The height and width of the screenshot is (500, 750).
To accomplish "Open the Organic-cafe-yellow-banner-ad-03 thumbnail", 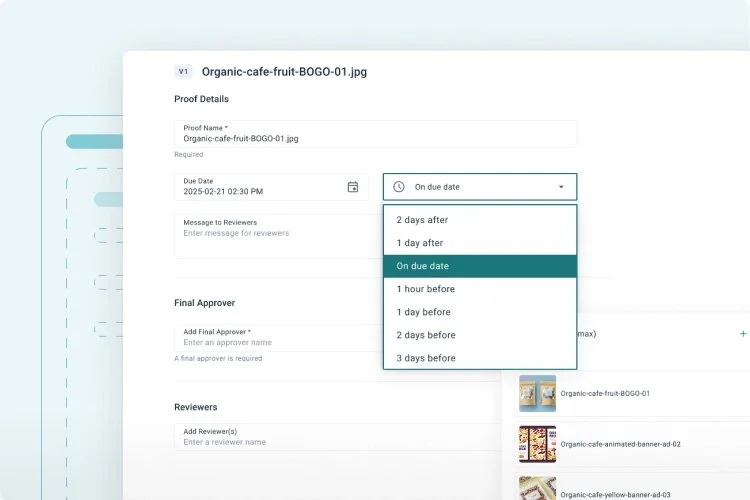I will pyautogui.click(x=538, y=488).
